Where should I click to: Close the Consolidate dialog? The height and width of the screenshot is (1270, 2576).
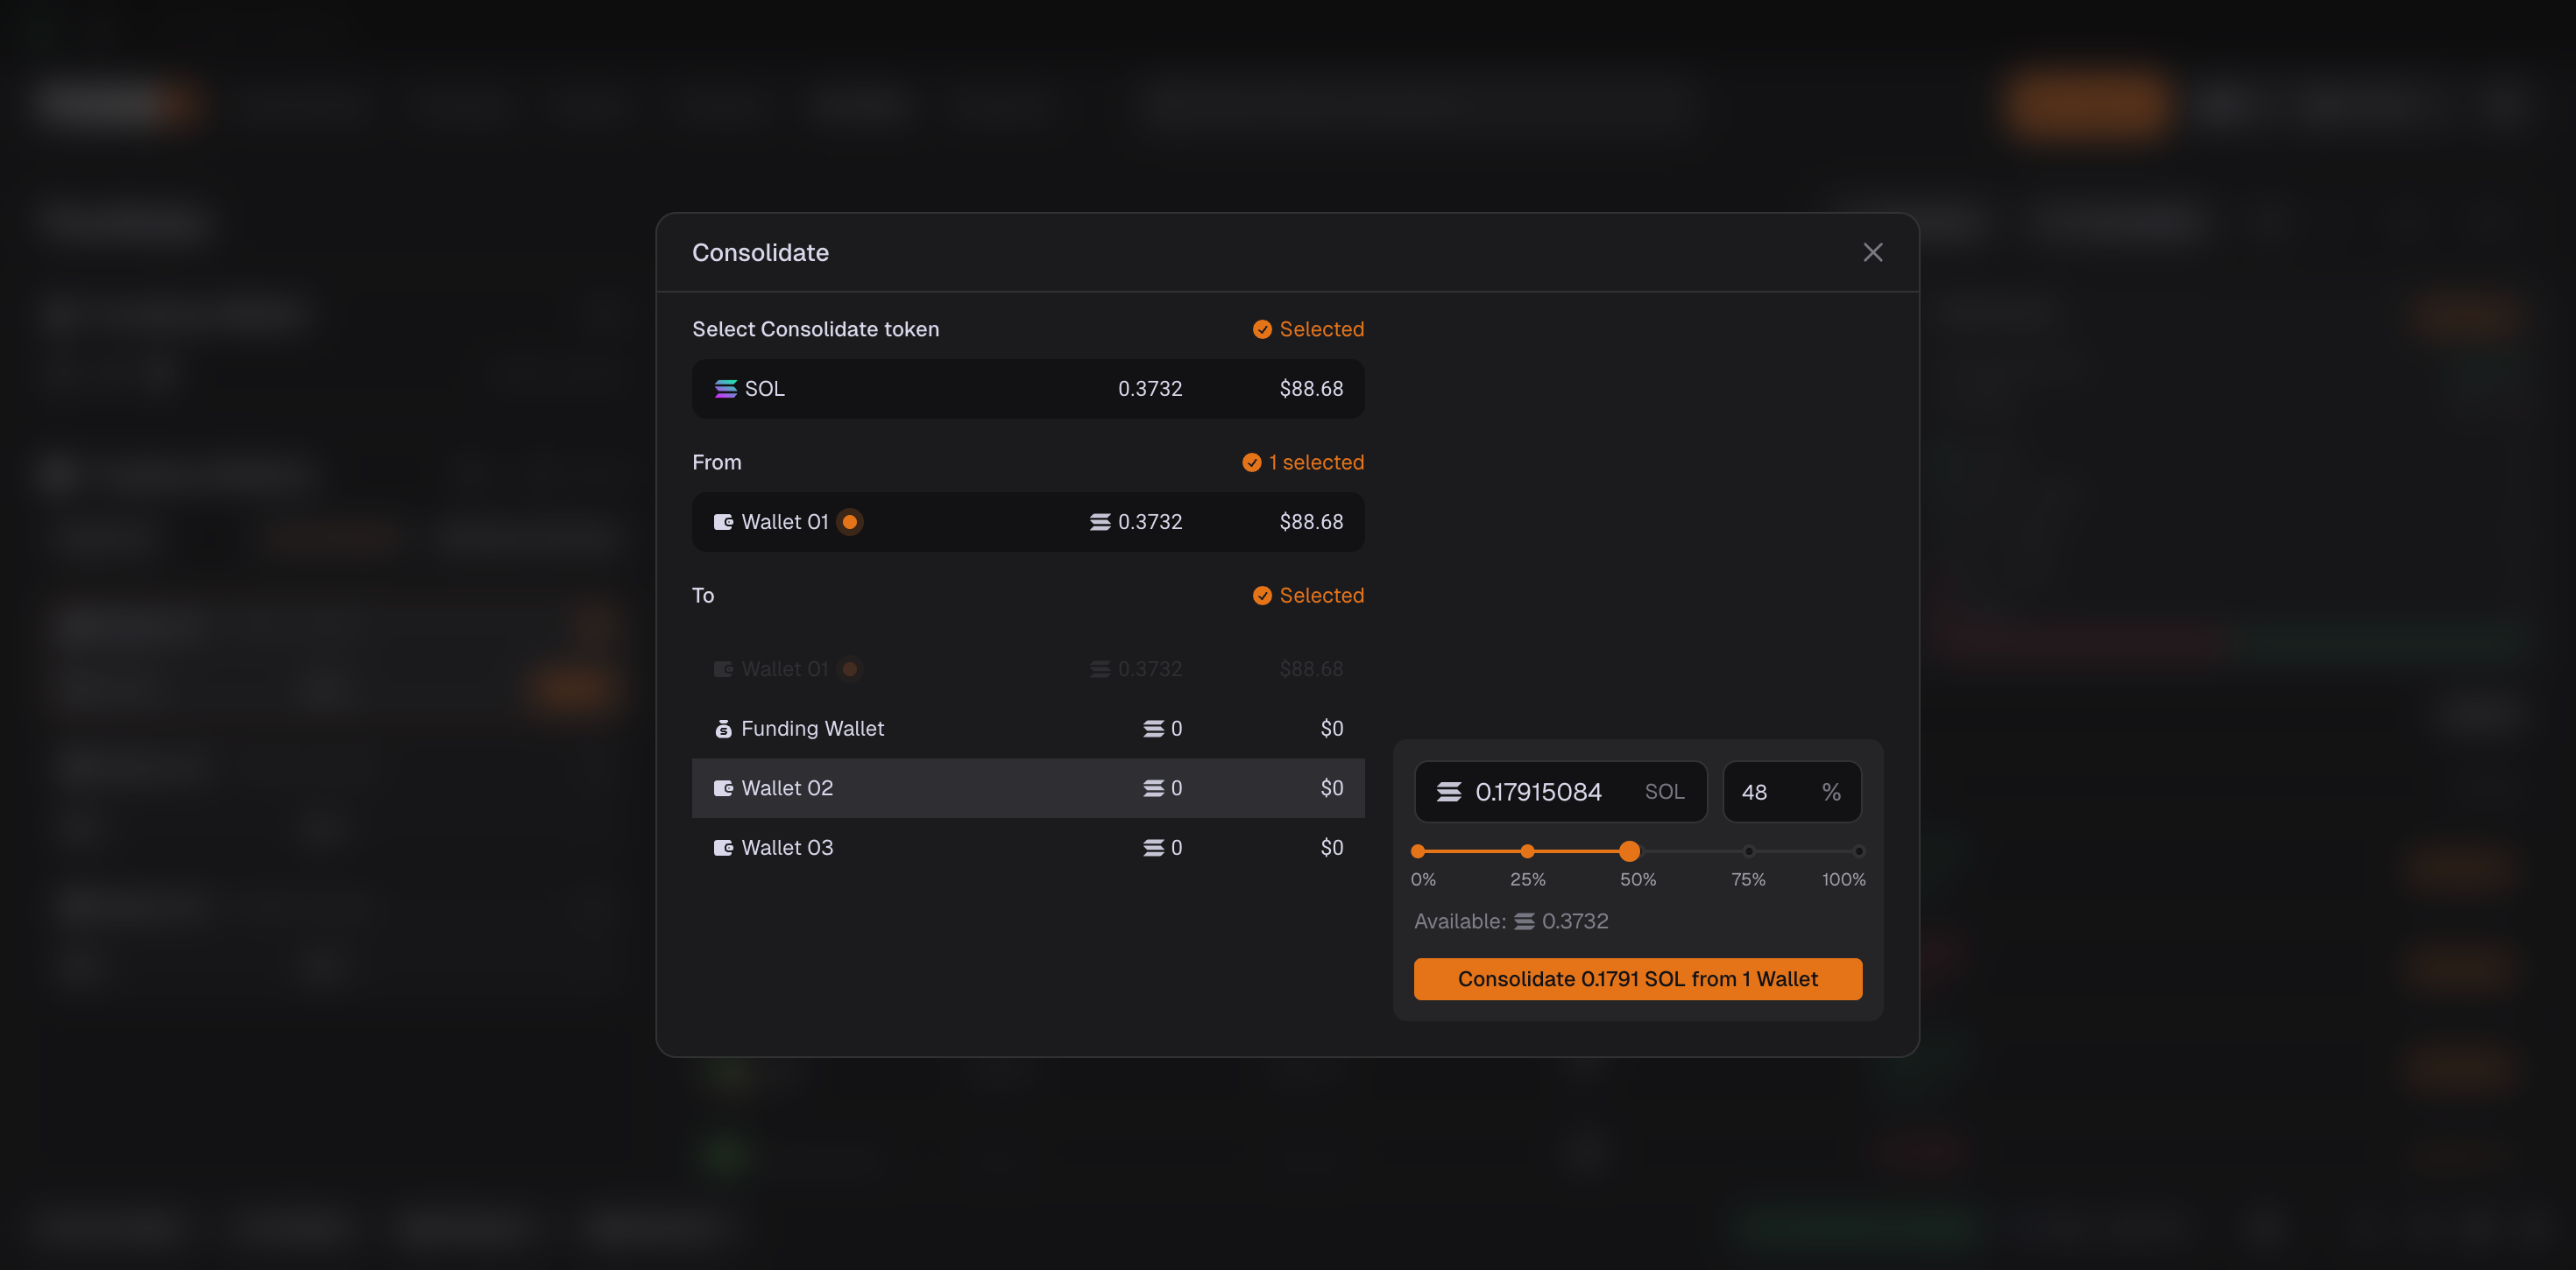pyautogui.click(x=1872, y=252)
